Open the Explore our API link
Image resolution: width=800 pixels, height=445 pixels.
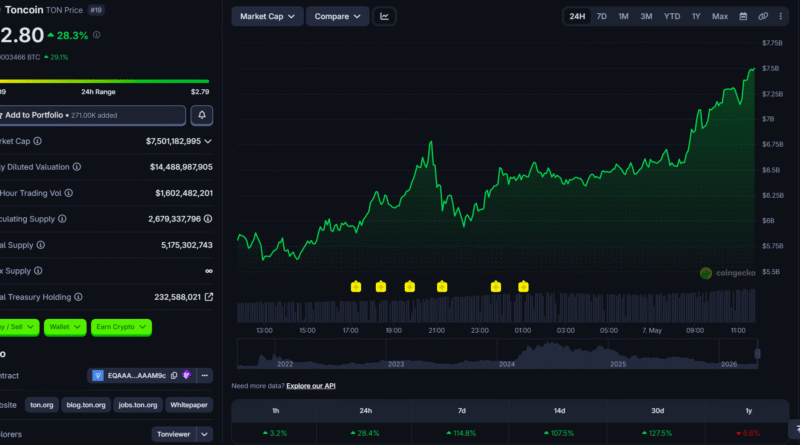click(x=311, y=386)
